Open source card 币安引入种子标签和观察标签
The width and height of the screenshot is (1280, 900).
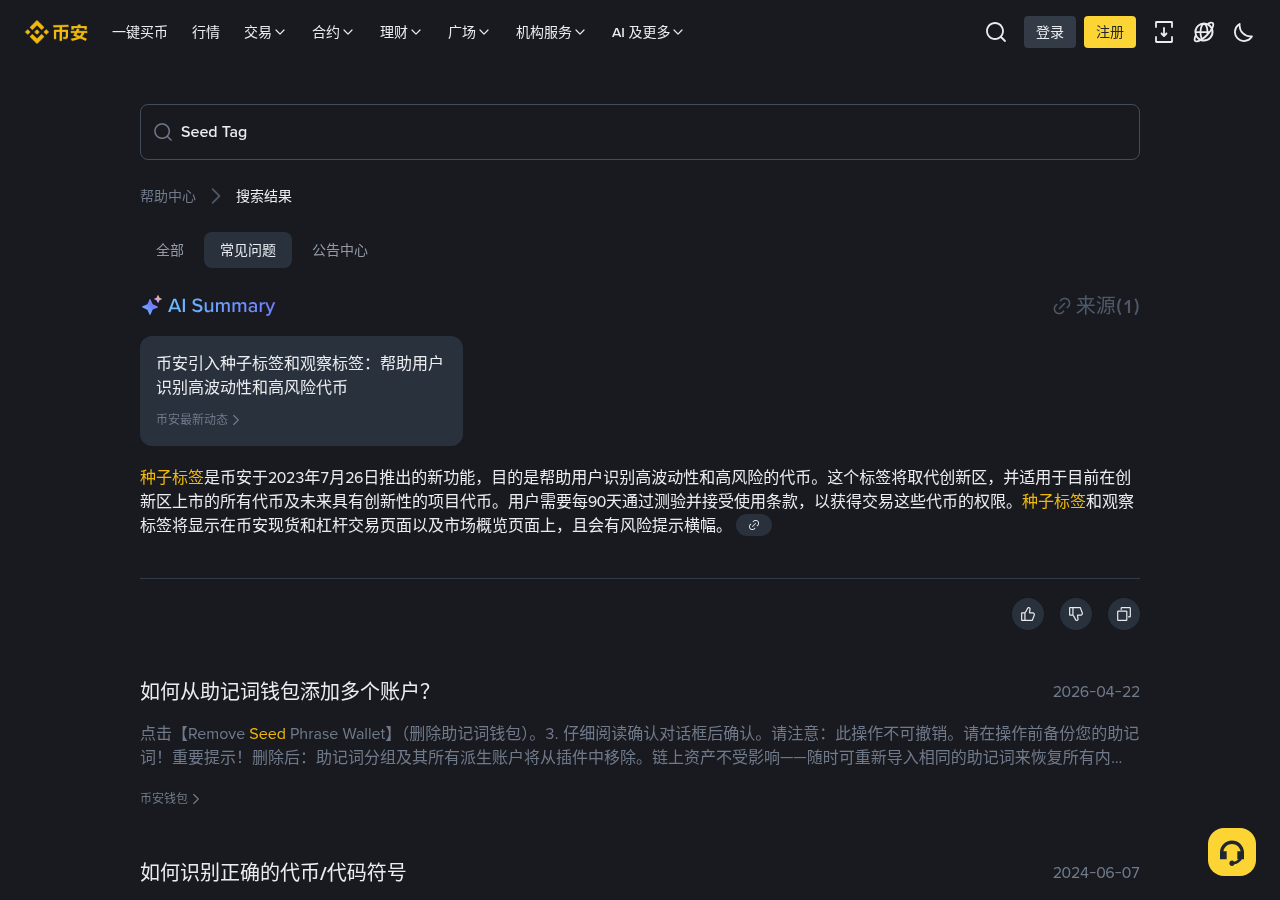point(301,391)
